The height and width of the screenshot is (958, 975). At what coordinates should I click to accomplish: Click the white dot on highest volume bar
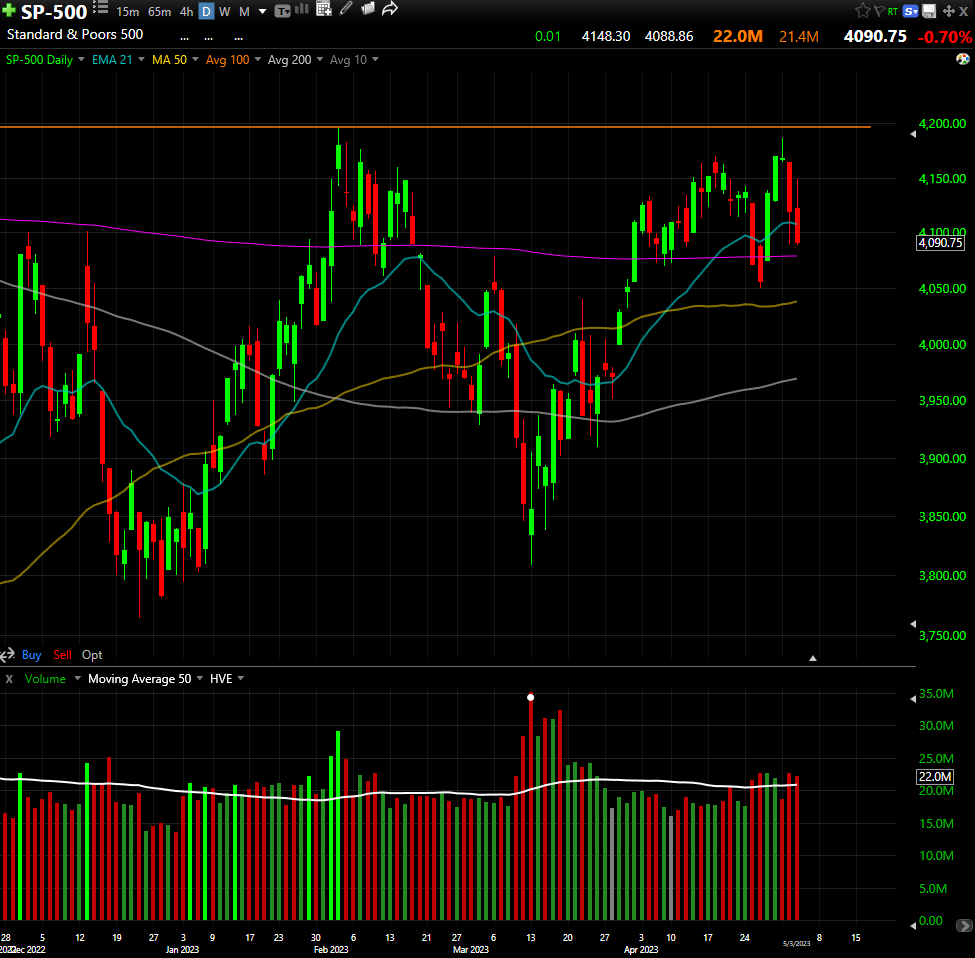point(530,697)
